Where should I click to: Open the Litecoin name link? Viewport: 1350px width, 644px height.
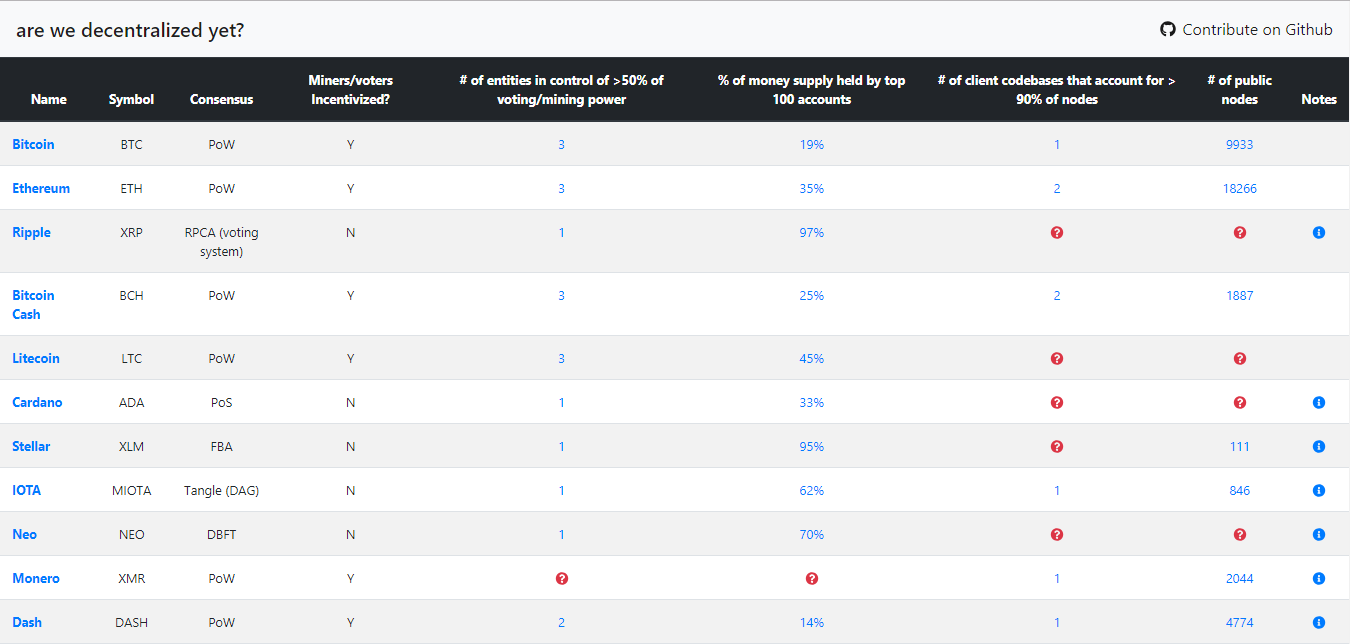(x=36, y=358)
